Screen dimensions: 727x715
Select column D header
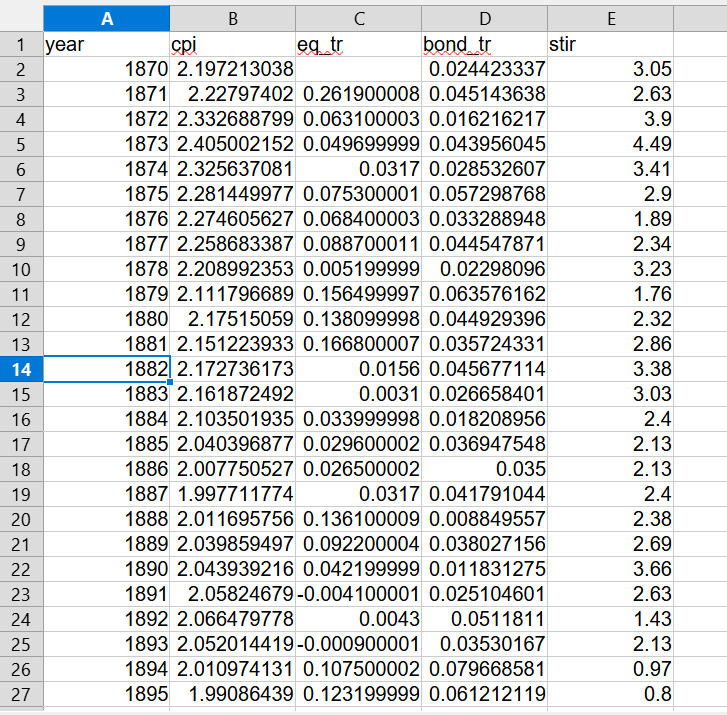click(x=485, y=19)
